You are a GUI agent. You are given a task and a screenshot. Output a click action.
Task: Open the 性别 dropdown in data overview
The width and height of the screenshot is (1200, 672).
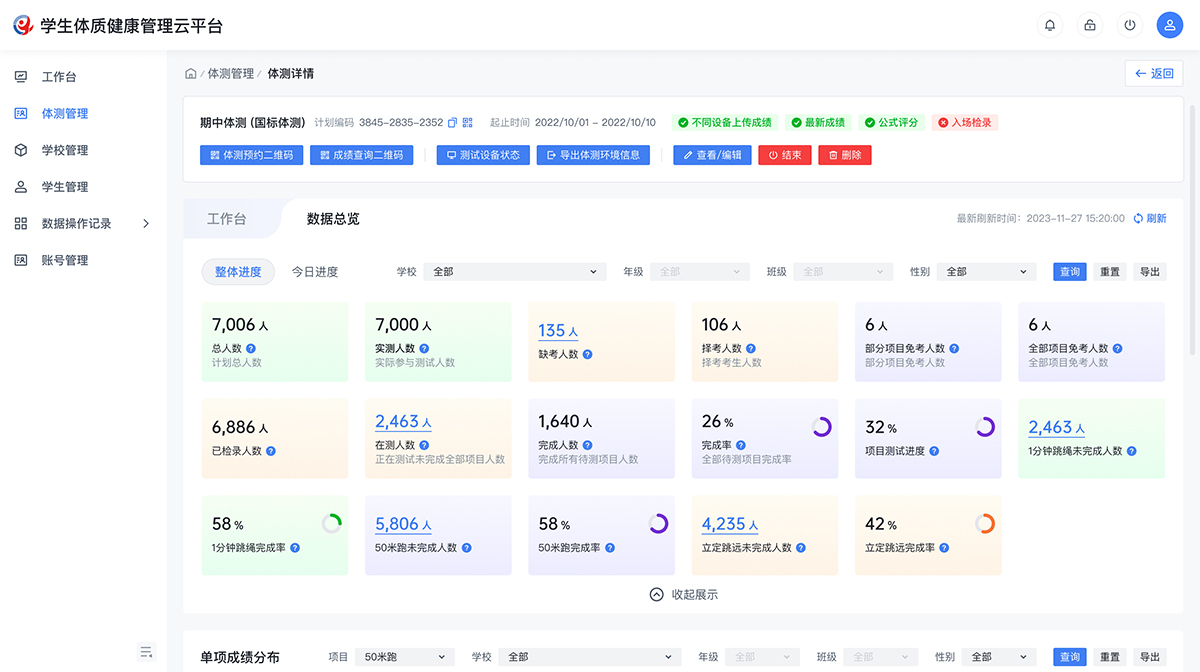pos(986,272)
